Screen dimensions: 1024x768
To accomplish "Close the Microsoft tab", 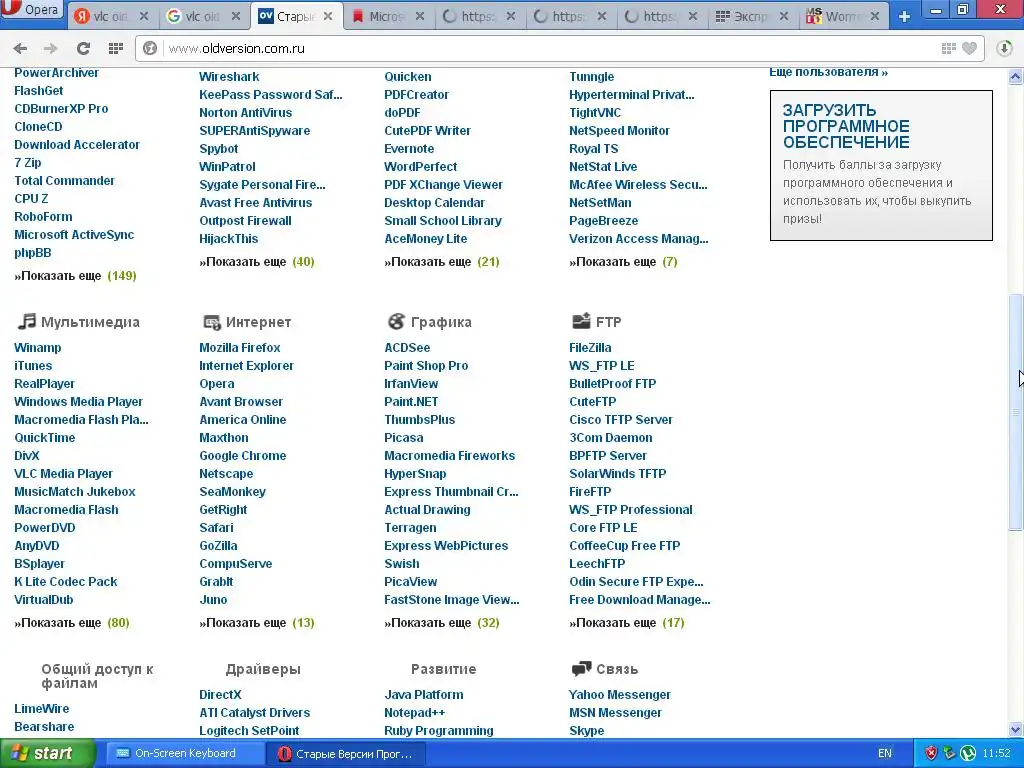I will (420, 16).
